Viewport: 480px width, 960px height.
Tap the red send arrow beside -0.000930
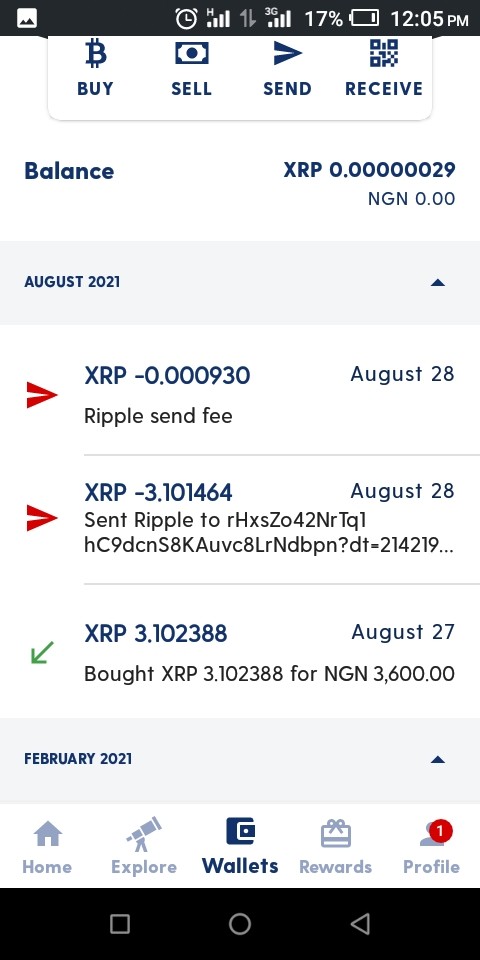click(x=42, y=395)
